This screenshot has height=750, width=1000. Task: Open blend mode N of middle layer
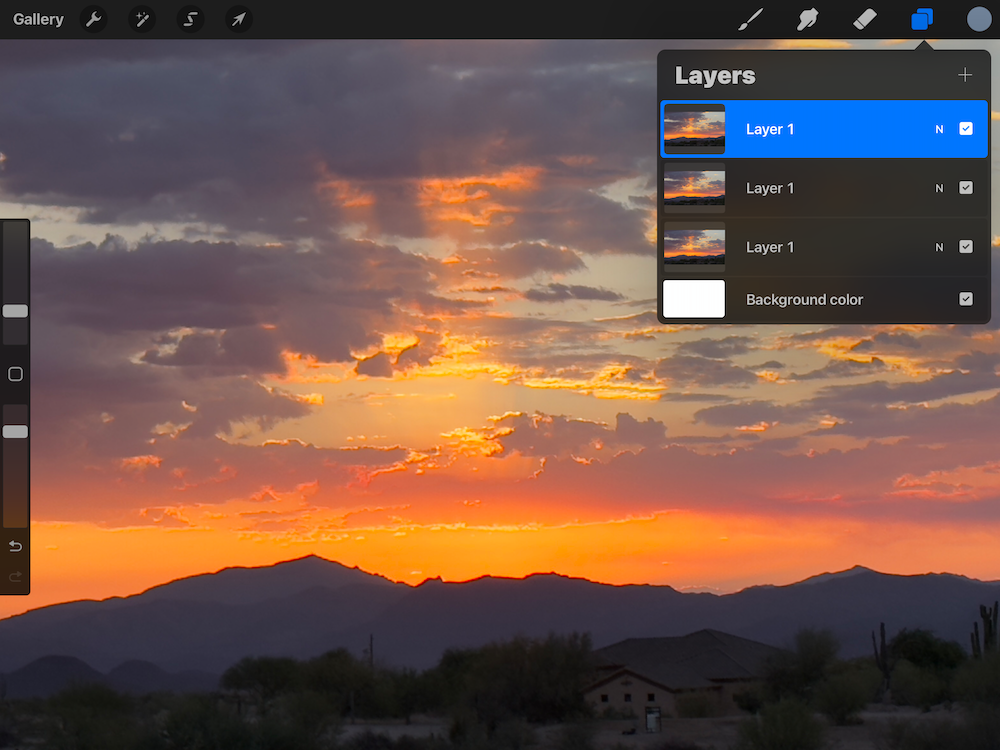pos(939,188)
